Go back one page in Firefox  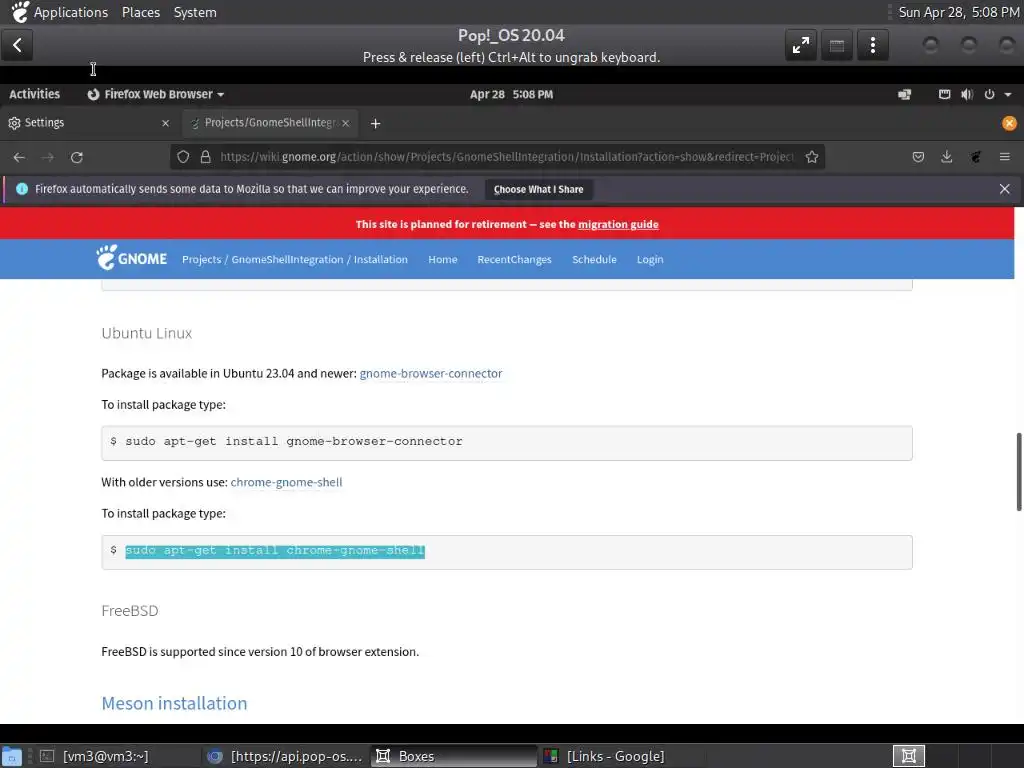(x=19, y=157)
